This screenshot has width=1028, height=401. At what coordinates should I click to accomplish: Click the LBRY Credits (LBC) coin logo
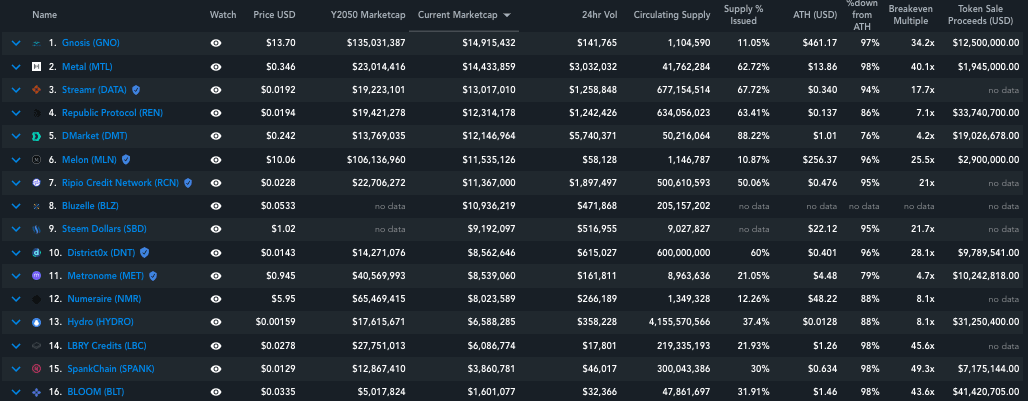[x=37, y=346]
